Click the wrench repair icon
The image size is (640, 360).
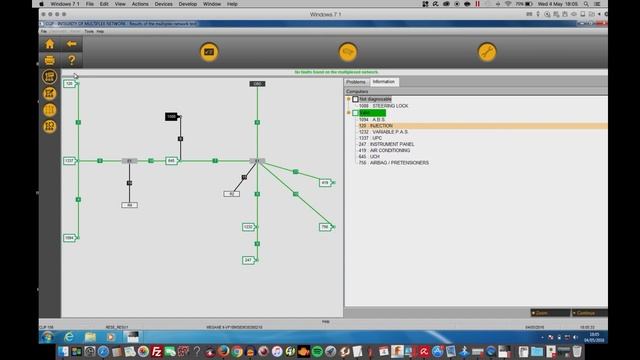487,52
